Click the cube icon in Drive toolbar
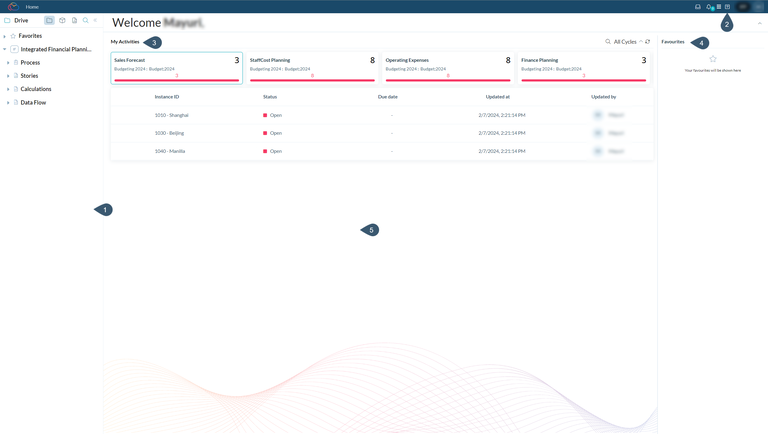The height and width of the screenshot is (434, 768). click(62, 20)
